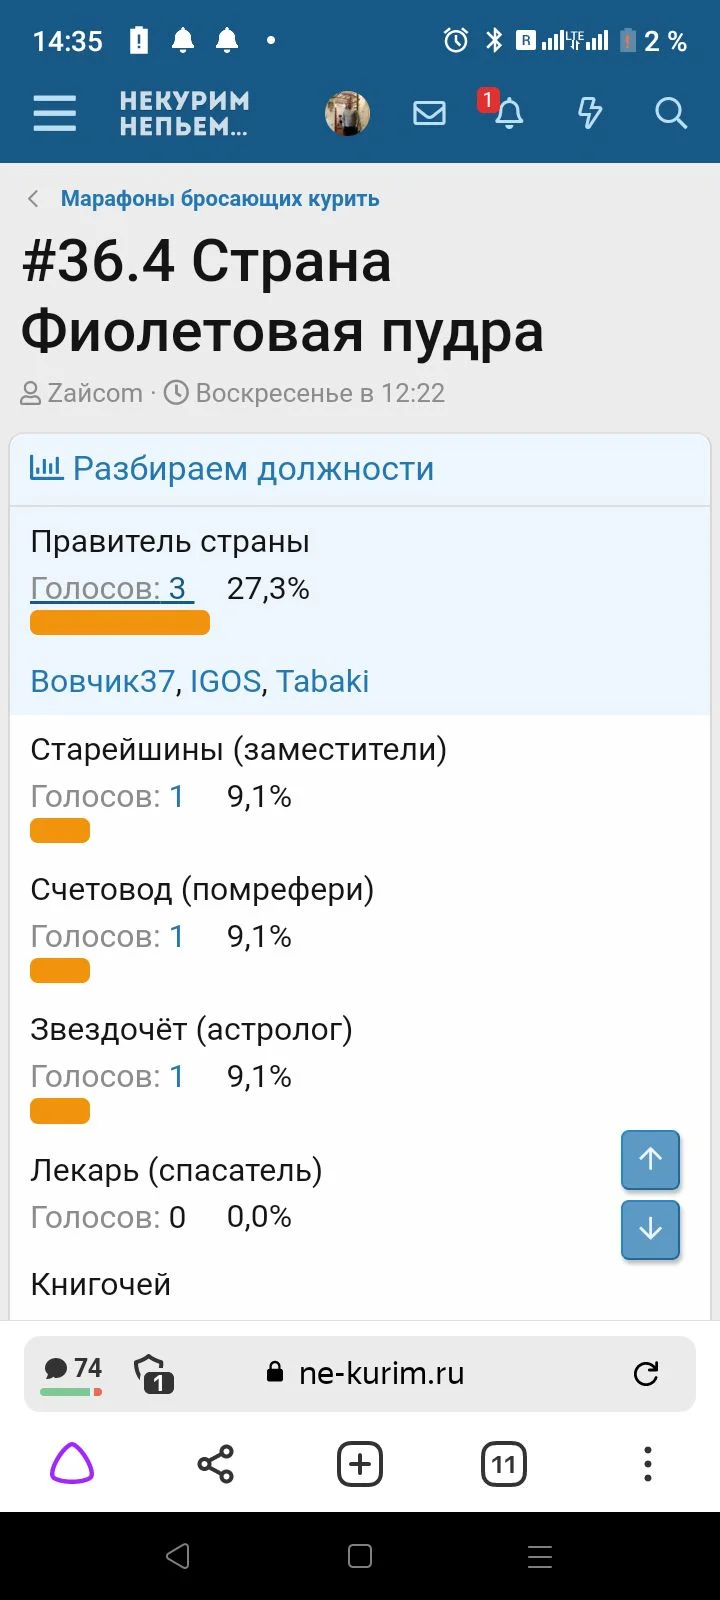Open the tab switcher showing 11 tabs
Image resolution: width=720 pixels, height=1600 pixels.
pos(504,1465)
